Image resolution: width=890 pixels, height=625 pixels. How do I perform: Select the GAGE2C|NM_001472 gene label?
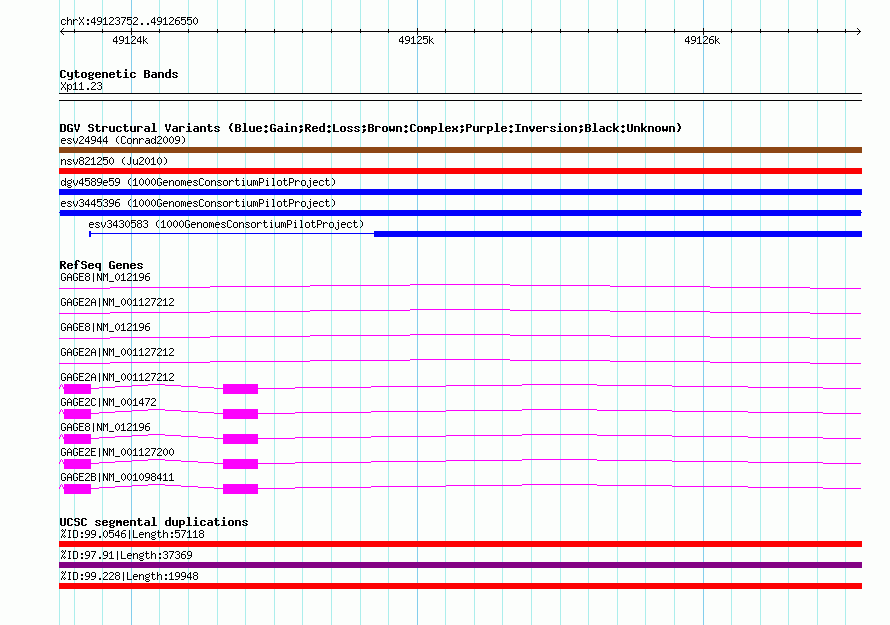coord(108,402)
